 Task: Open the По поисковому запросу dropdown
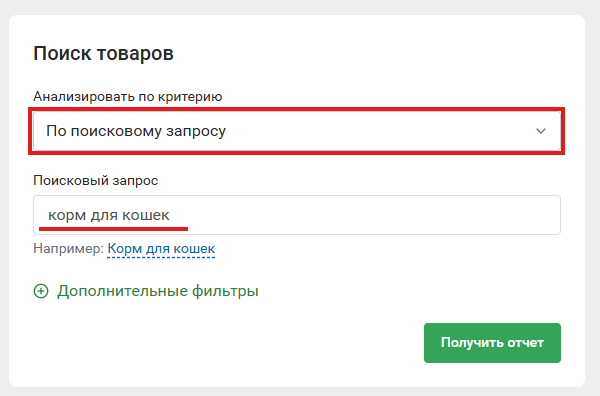297,131
